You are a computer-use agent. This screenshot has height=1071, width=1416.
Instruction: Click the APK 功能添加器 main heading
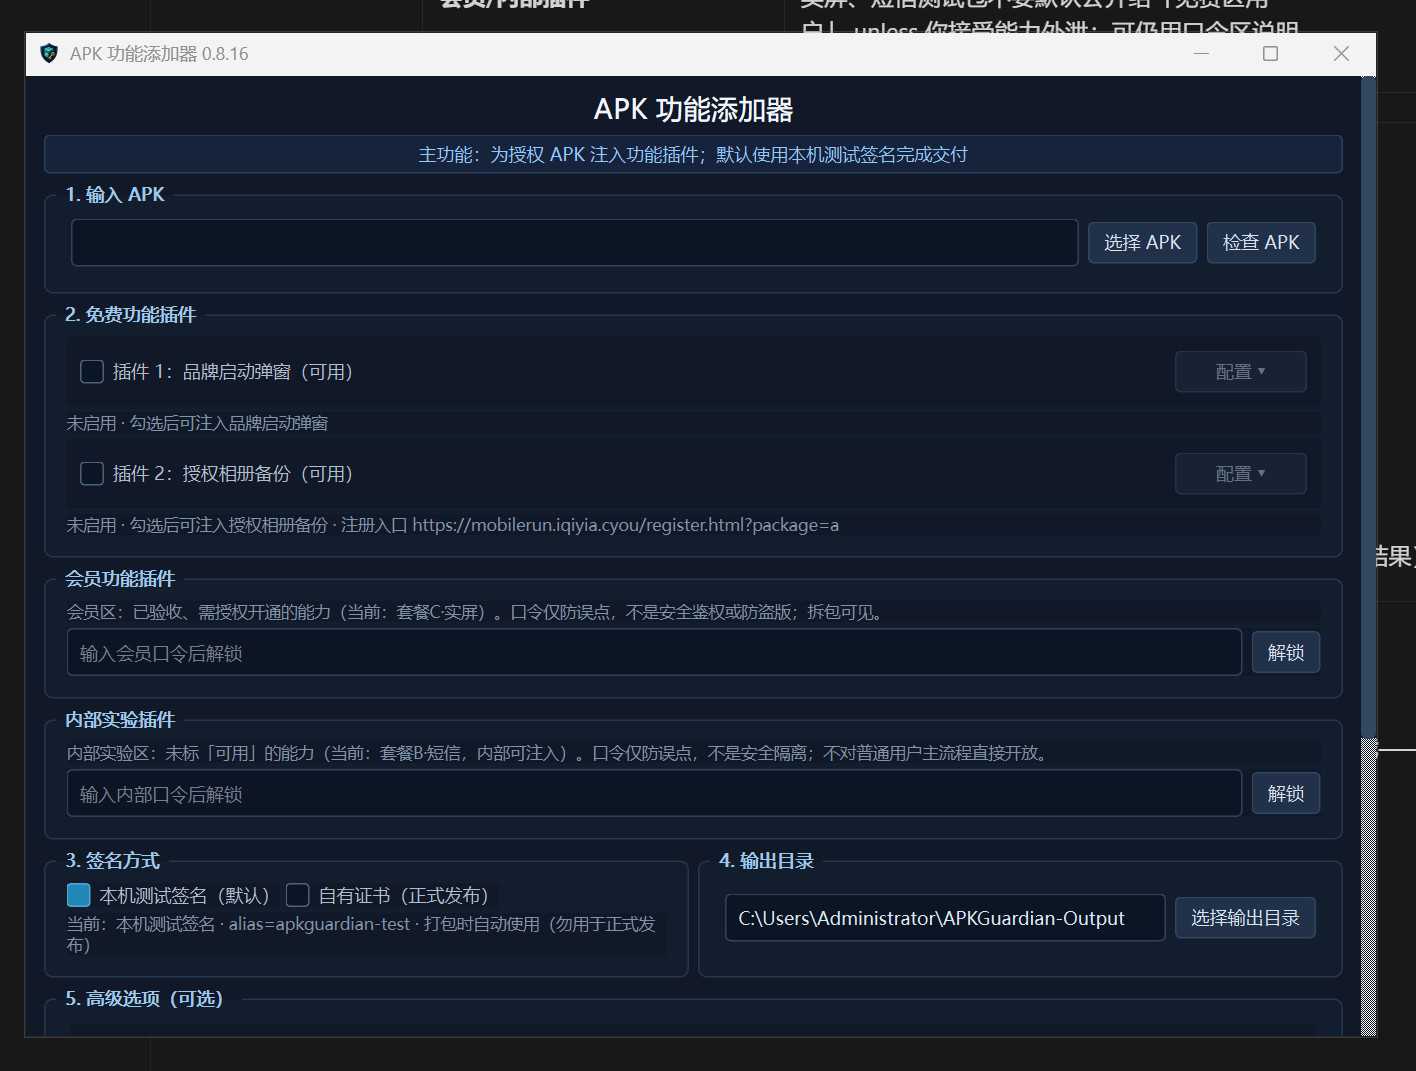point(693,110)
